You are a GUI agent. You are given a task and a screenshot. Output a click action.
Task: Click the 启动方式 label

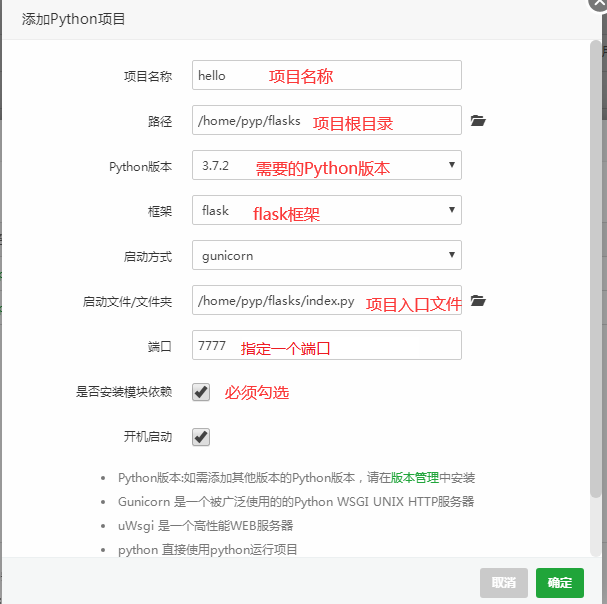148,257
